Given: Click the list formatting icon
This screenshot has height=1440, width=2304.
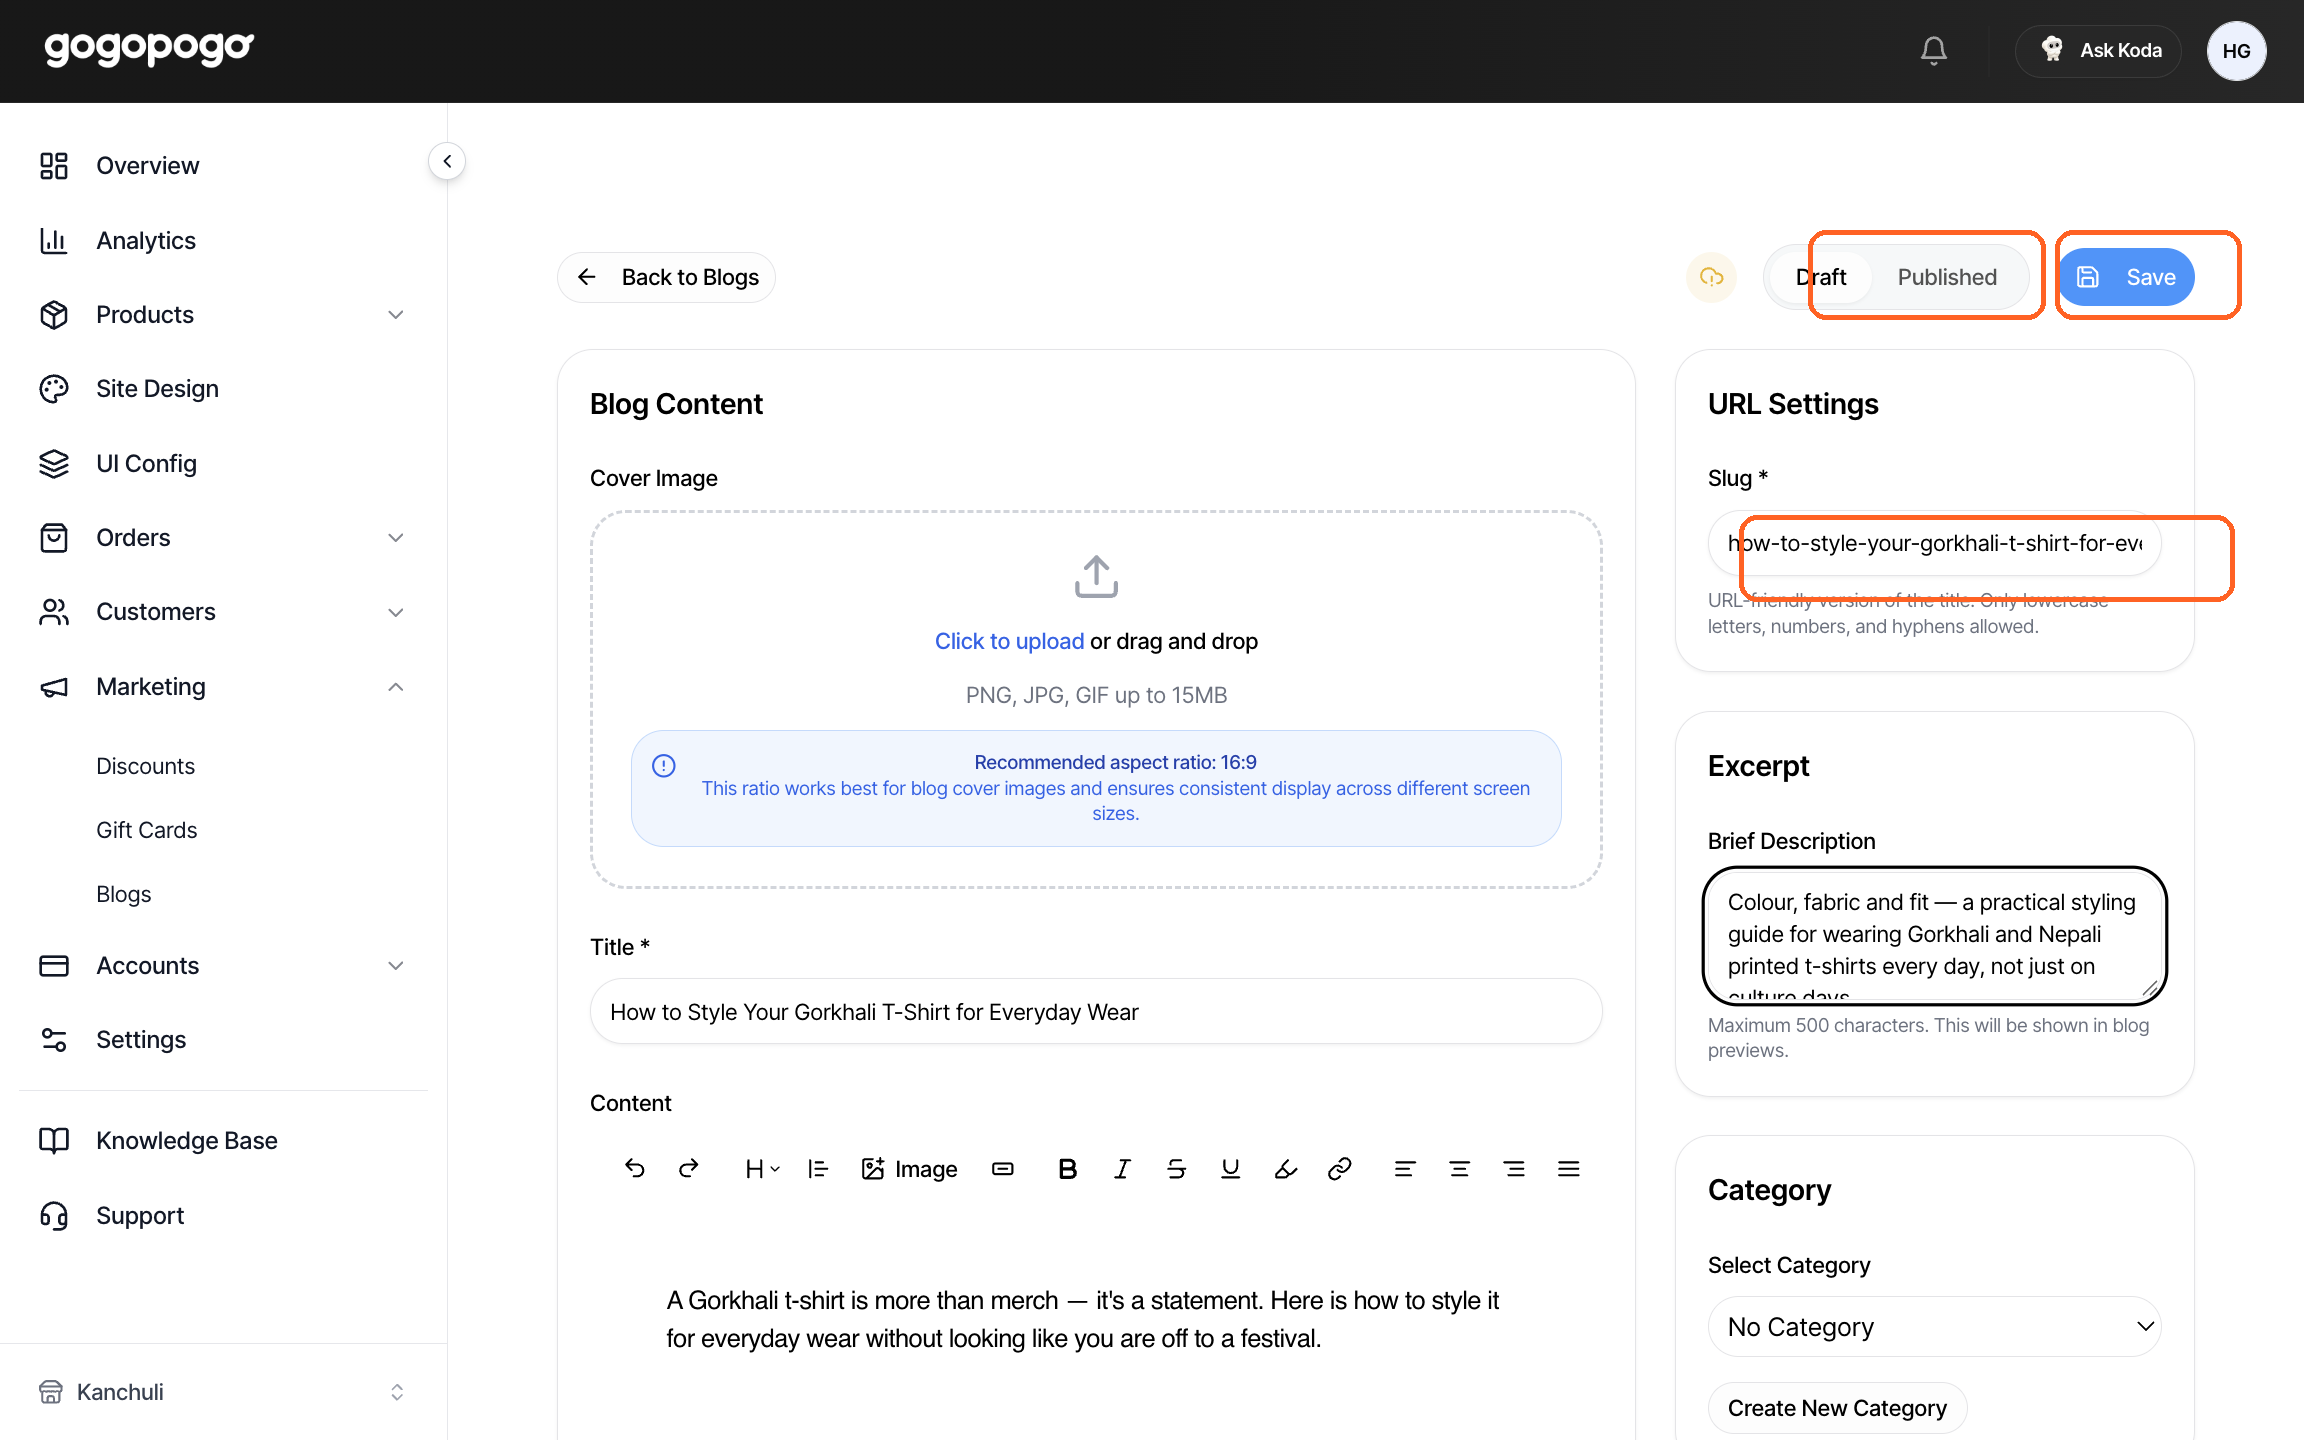Looking at the screenshot, I should click(818, 1168).
